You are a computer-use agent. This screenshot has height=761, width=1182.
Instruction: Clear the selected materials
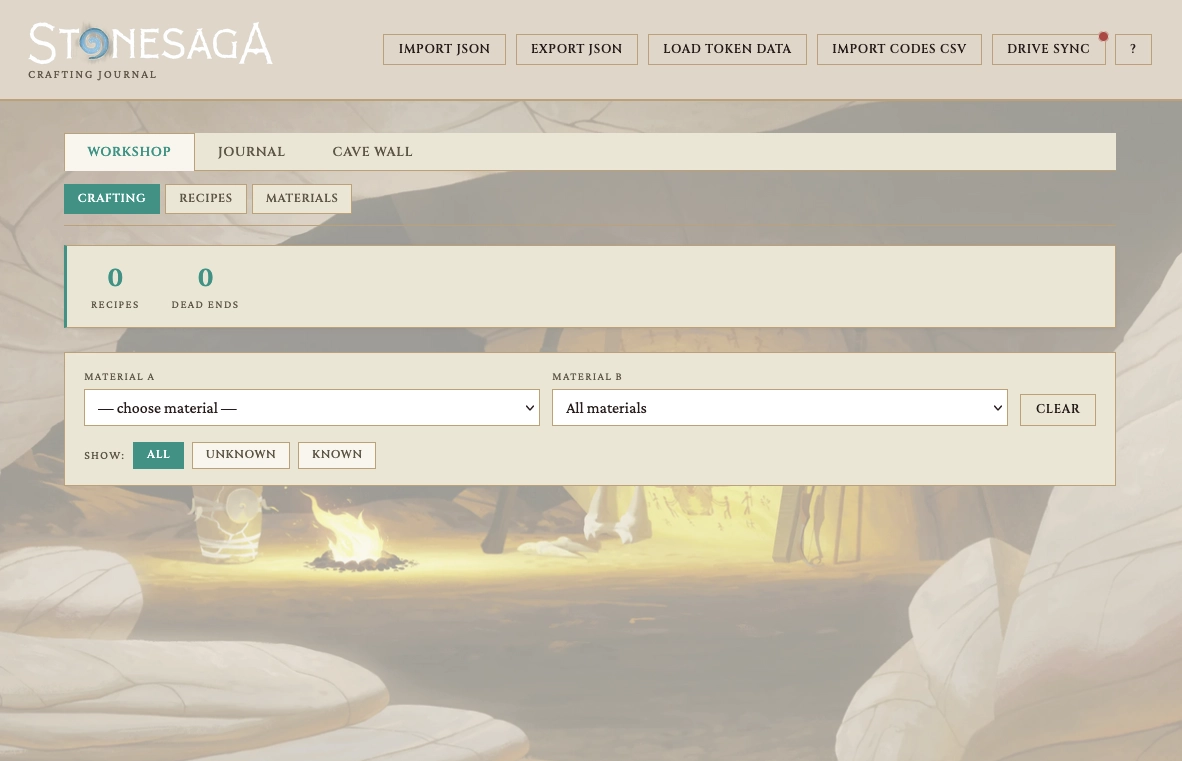click(1058, 409)
